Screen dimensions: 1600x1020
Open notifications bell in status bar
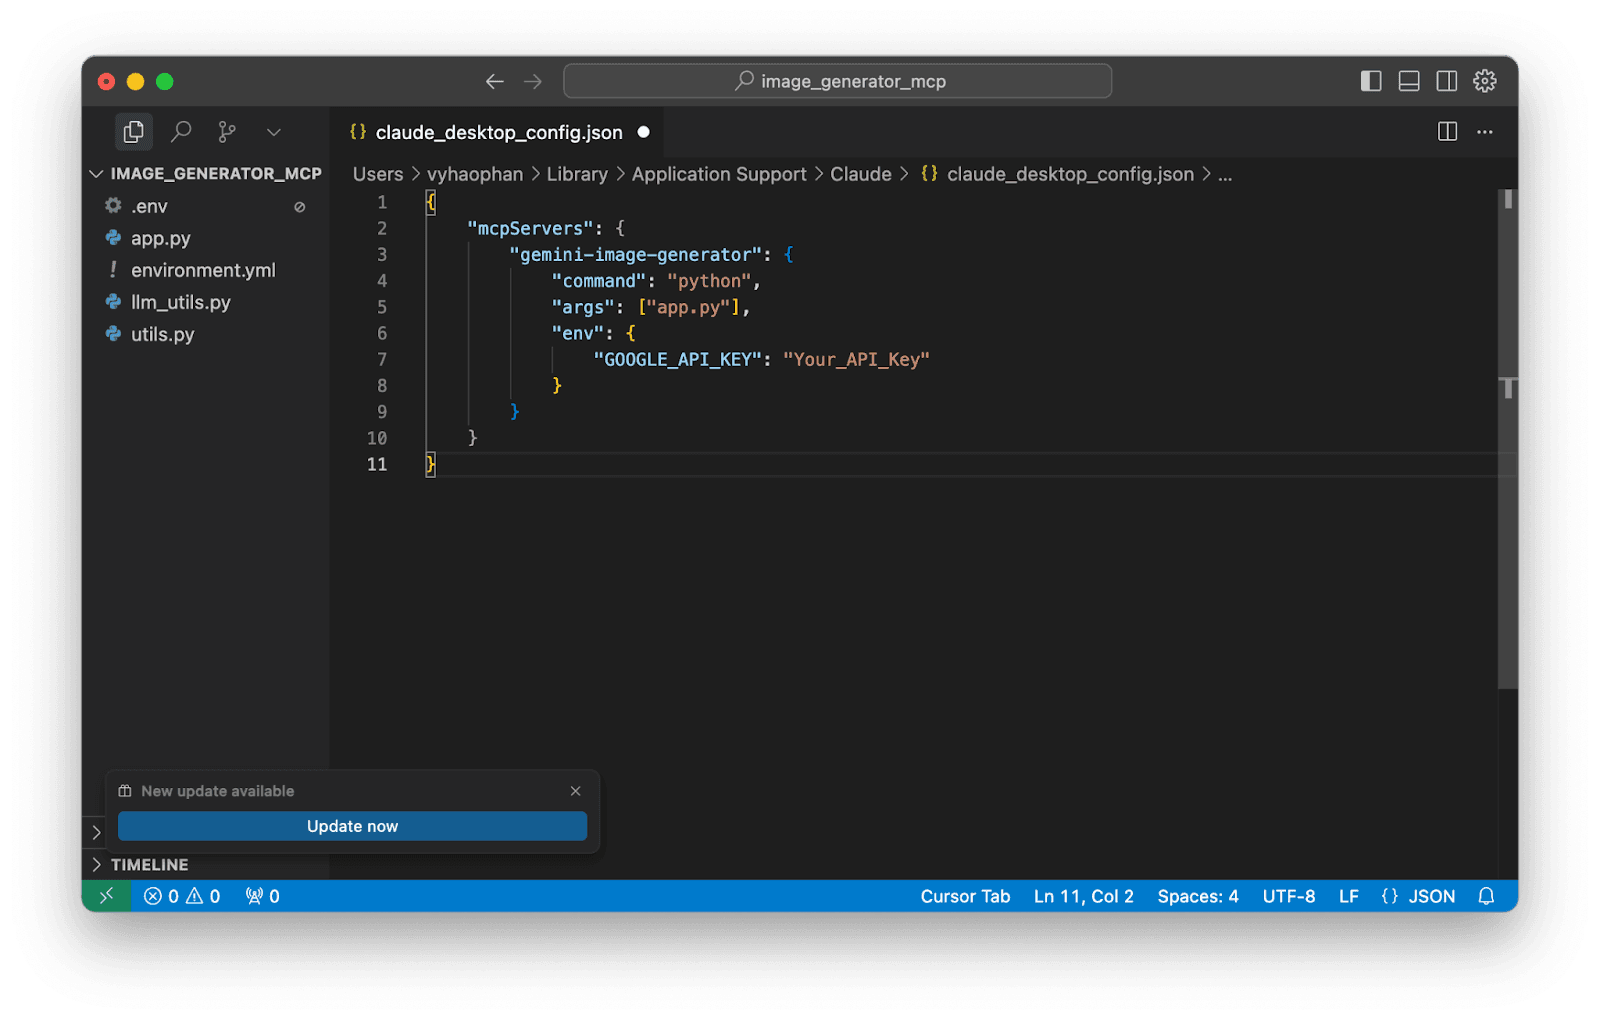click(1486, 896)
